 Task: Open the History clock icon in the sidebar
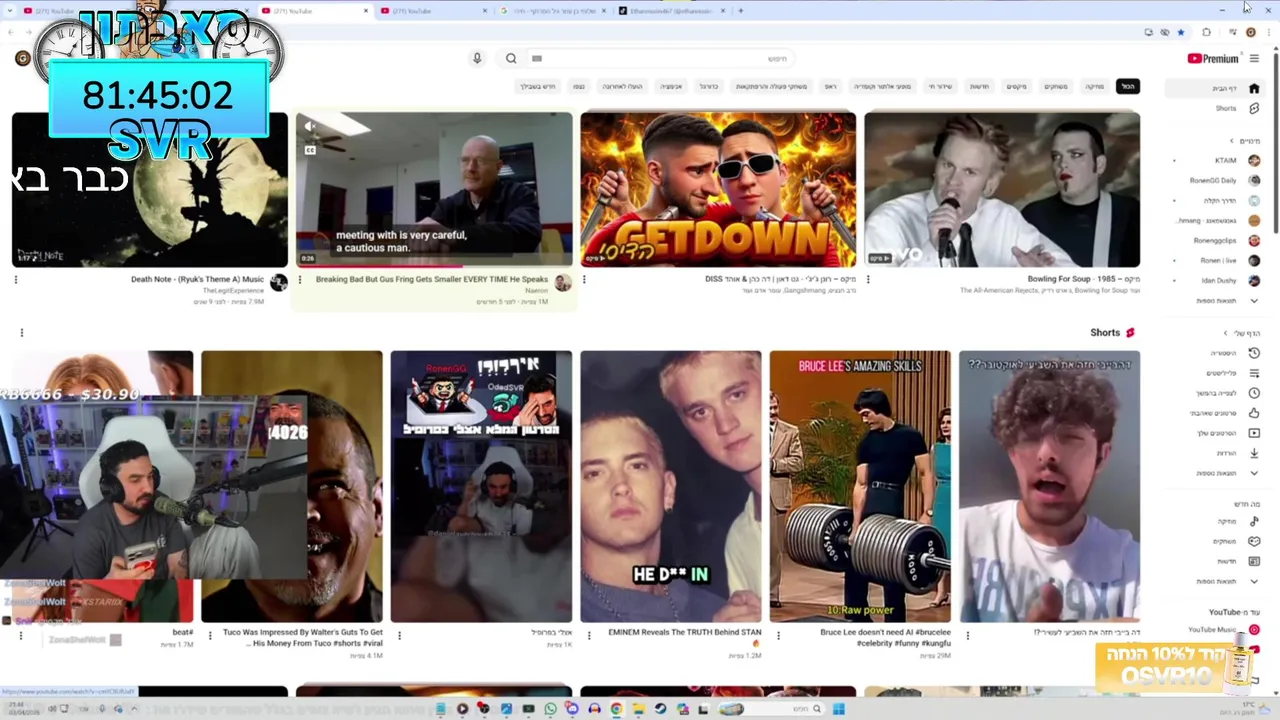(1254, 353)
